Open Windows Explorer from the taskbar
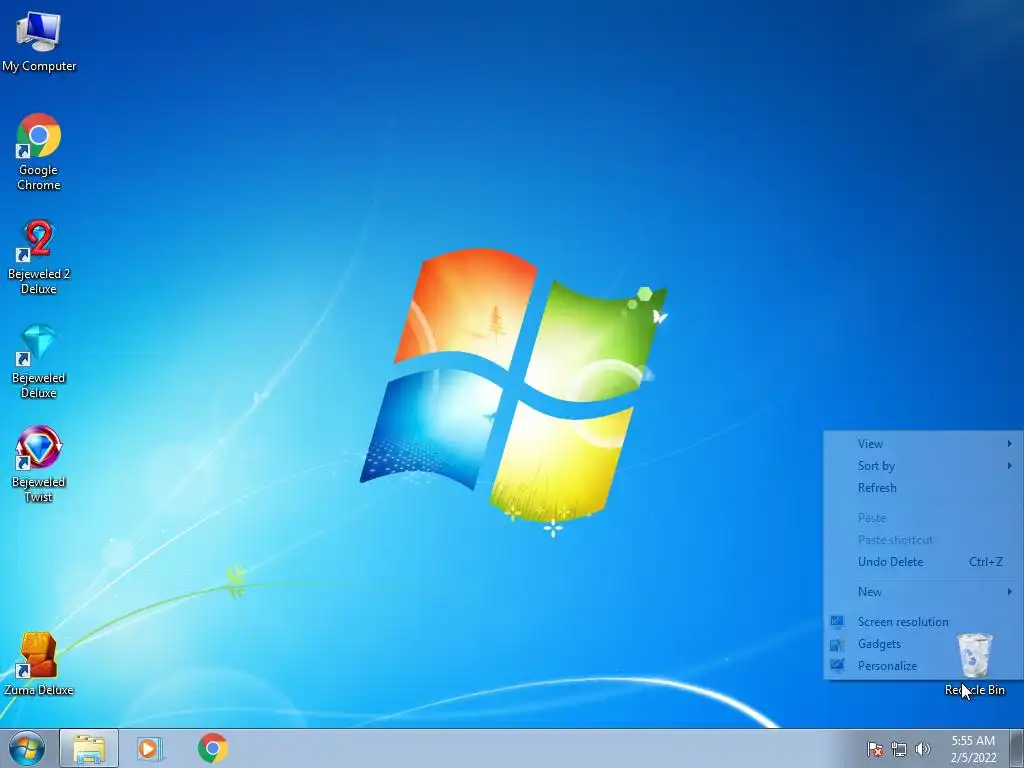 point(89,748)
